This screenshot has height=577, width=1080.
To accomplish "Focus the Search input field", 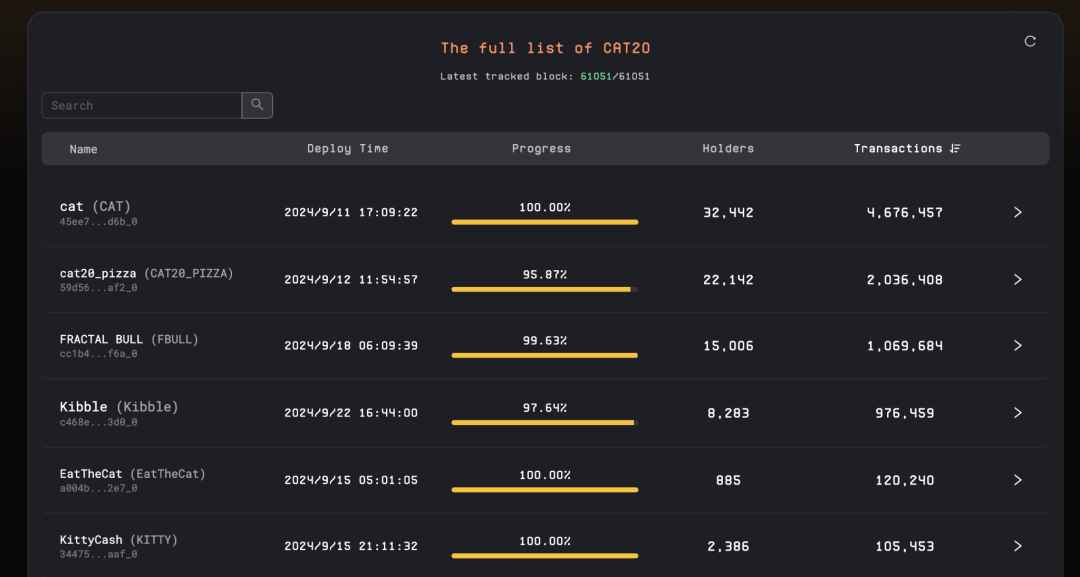I will [x=142, y=105].
